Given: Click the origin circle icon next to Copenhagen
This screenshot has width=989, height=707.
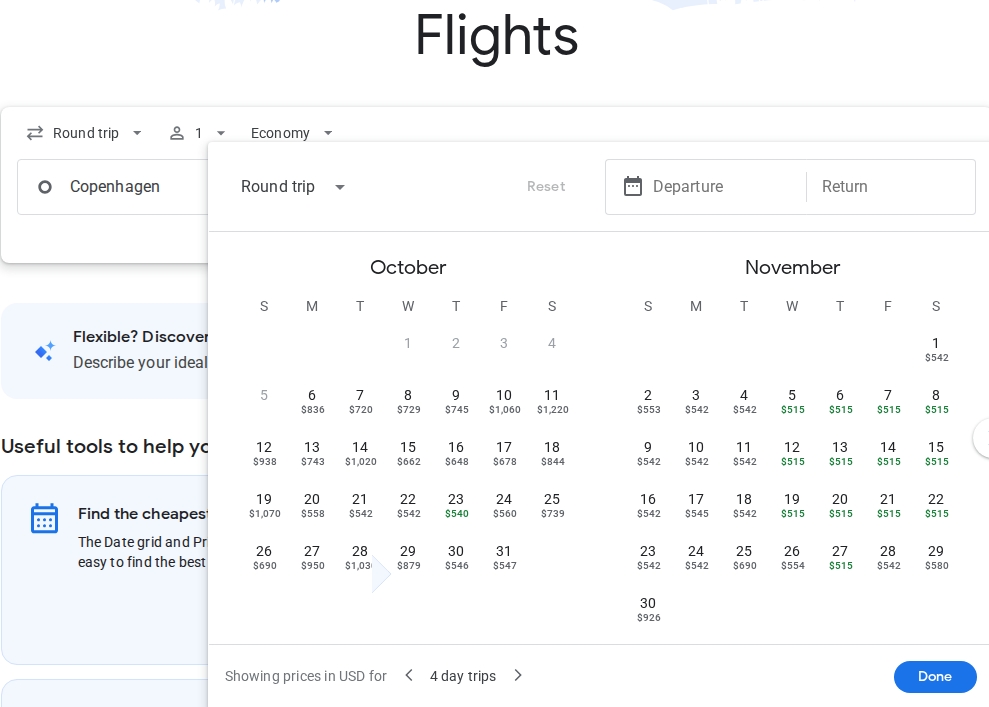Looking at the screenshot, I should pos(45,187).
